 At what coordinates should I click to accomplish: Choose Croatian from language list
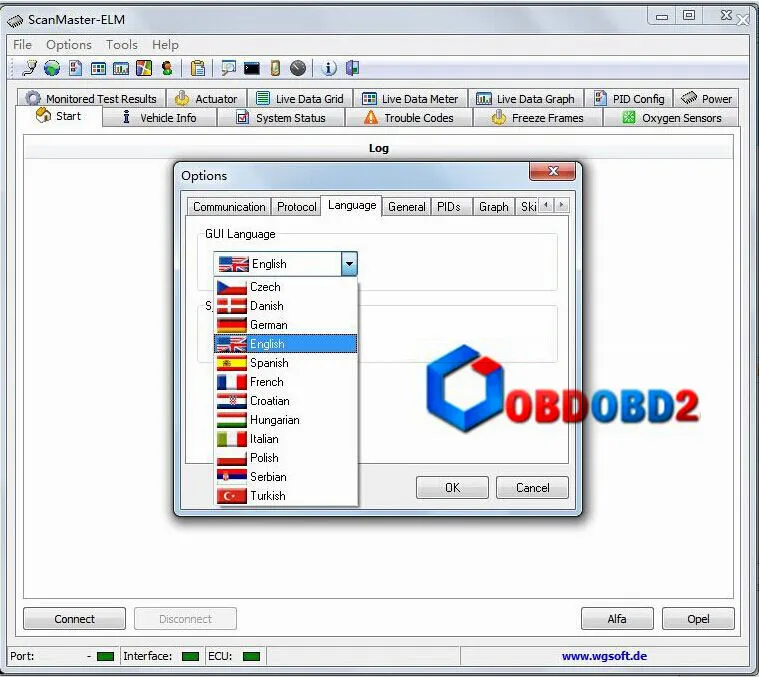click(x=286, y=401)
